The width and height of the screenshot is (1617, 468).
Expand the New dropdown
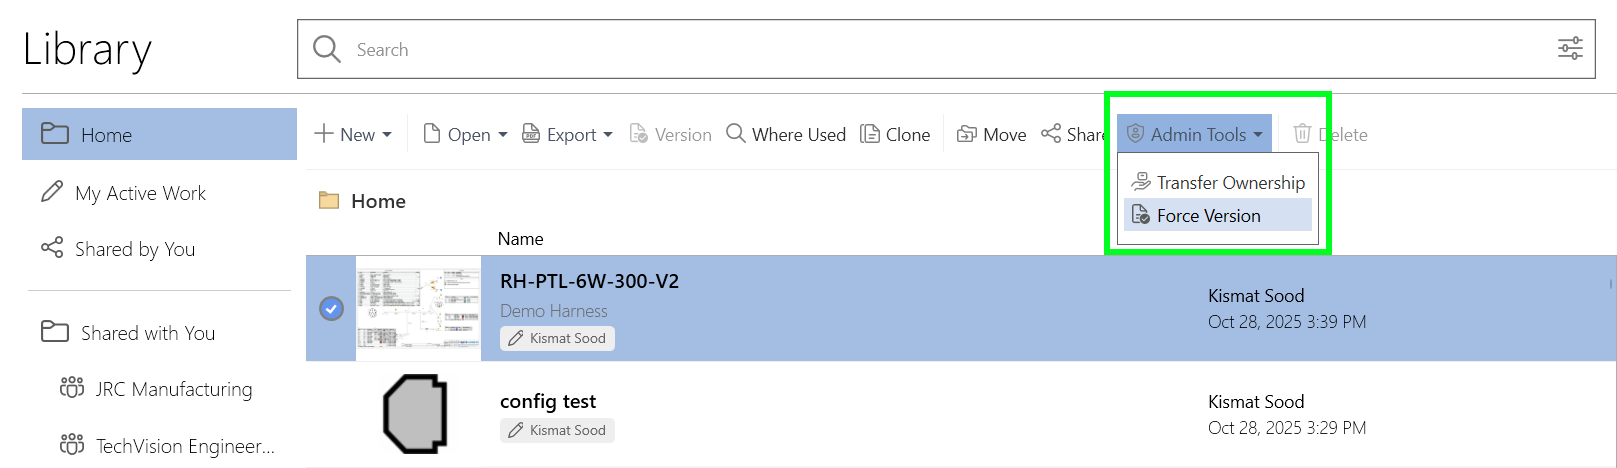point(353,134)
